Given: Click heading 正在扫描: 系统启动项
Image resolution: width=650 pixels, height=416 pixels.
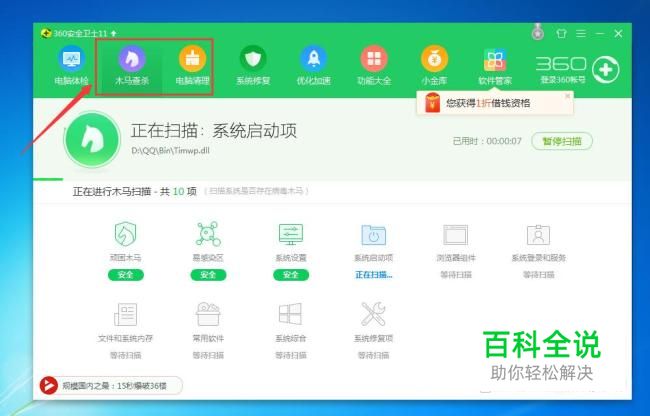Looking at the screenshot, I should 214,131.
